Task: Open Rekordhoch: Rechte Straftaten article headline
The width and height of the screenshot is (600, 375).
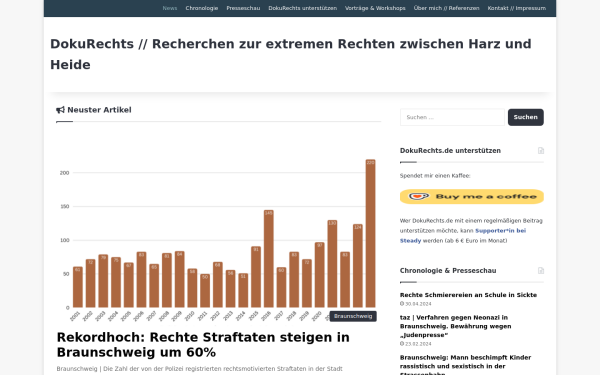Action: coord(203,345)
